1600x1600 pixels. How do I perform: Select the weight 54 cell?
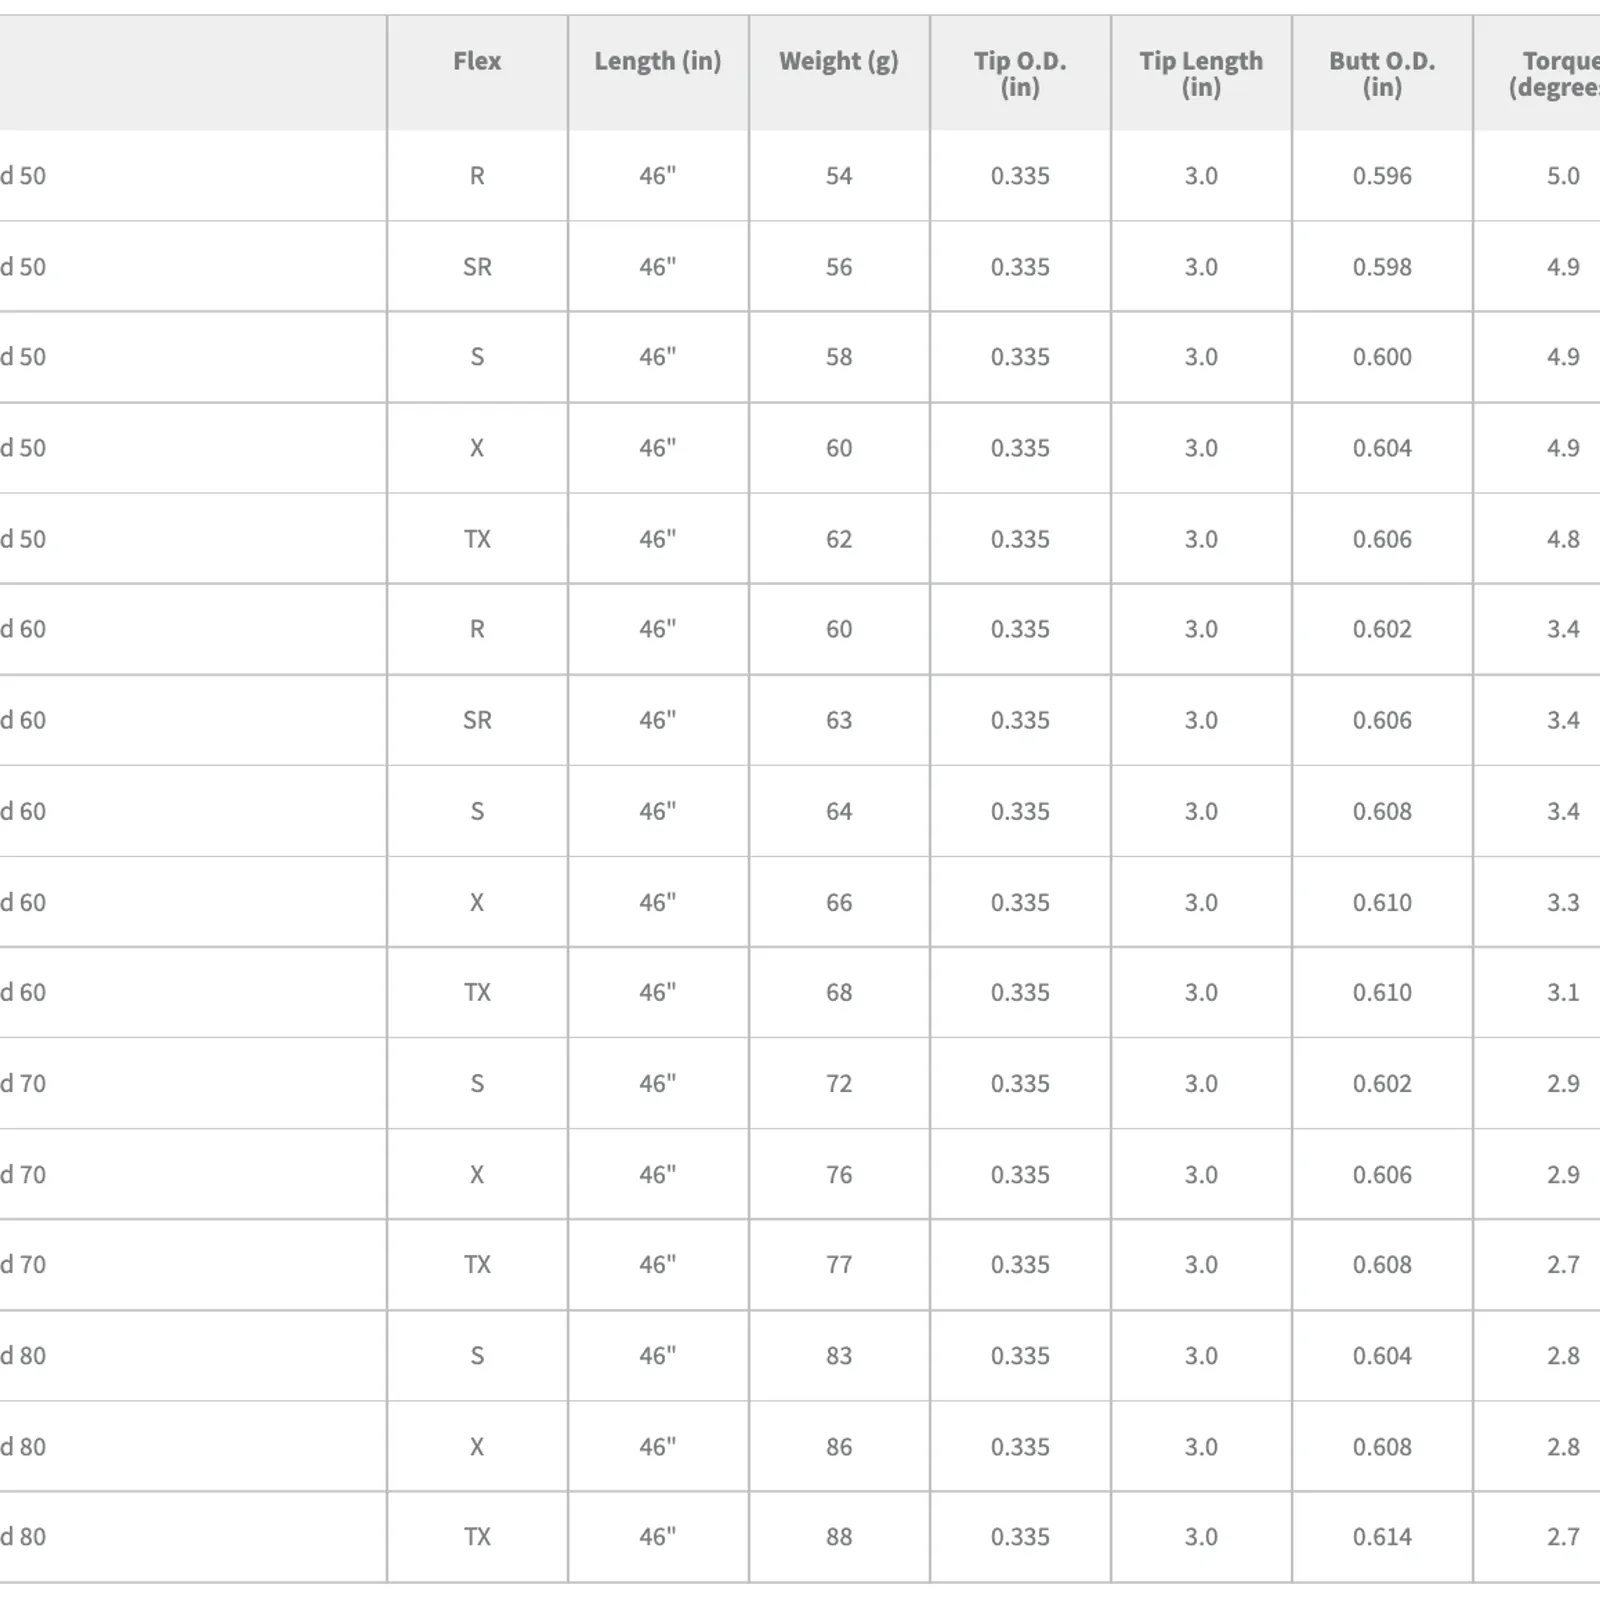pos(839,176)
